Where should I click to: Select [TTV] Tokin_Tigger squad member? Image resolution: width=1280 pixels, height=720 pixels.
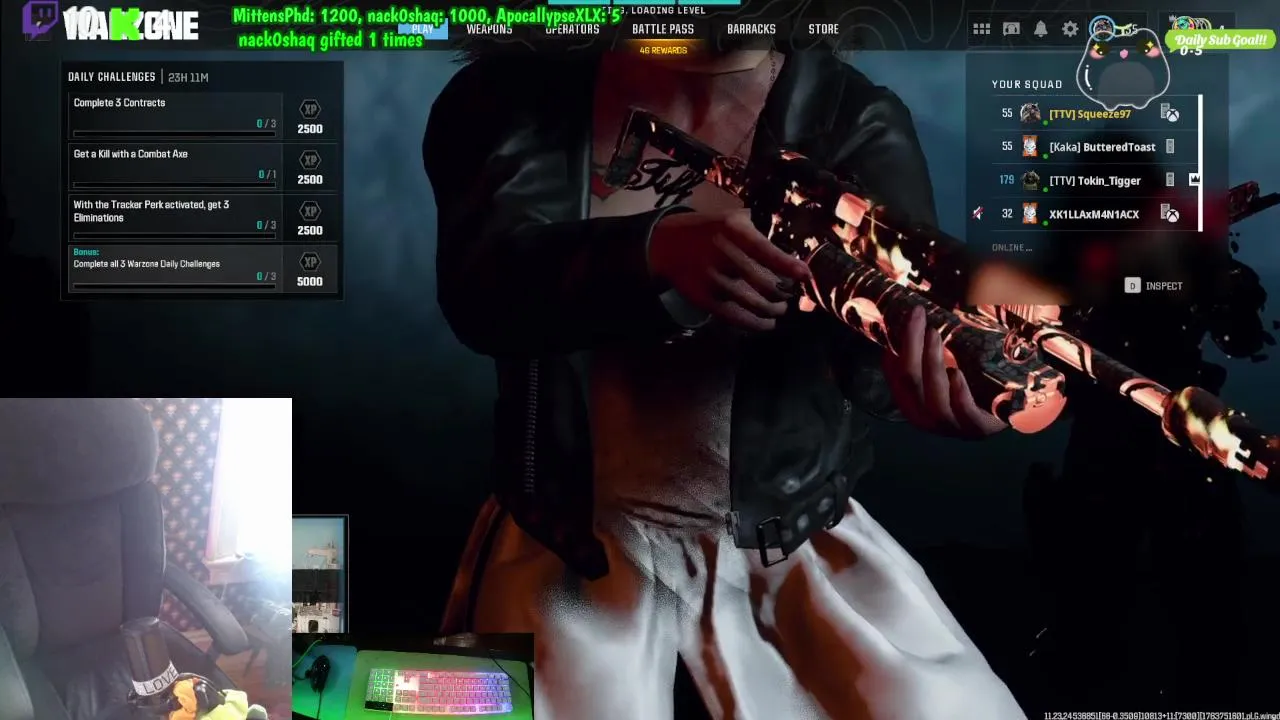click(x=1095, y=181)
